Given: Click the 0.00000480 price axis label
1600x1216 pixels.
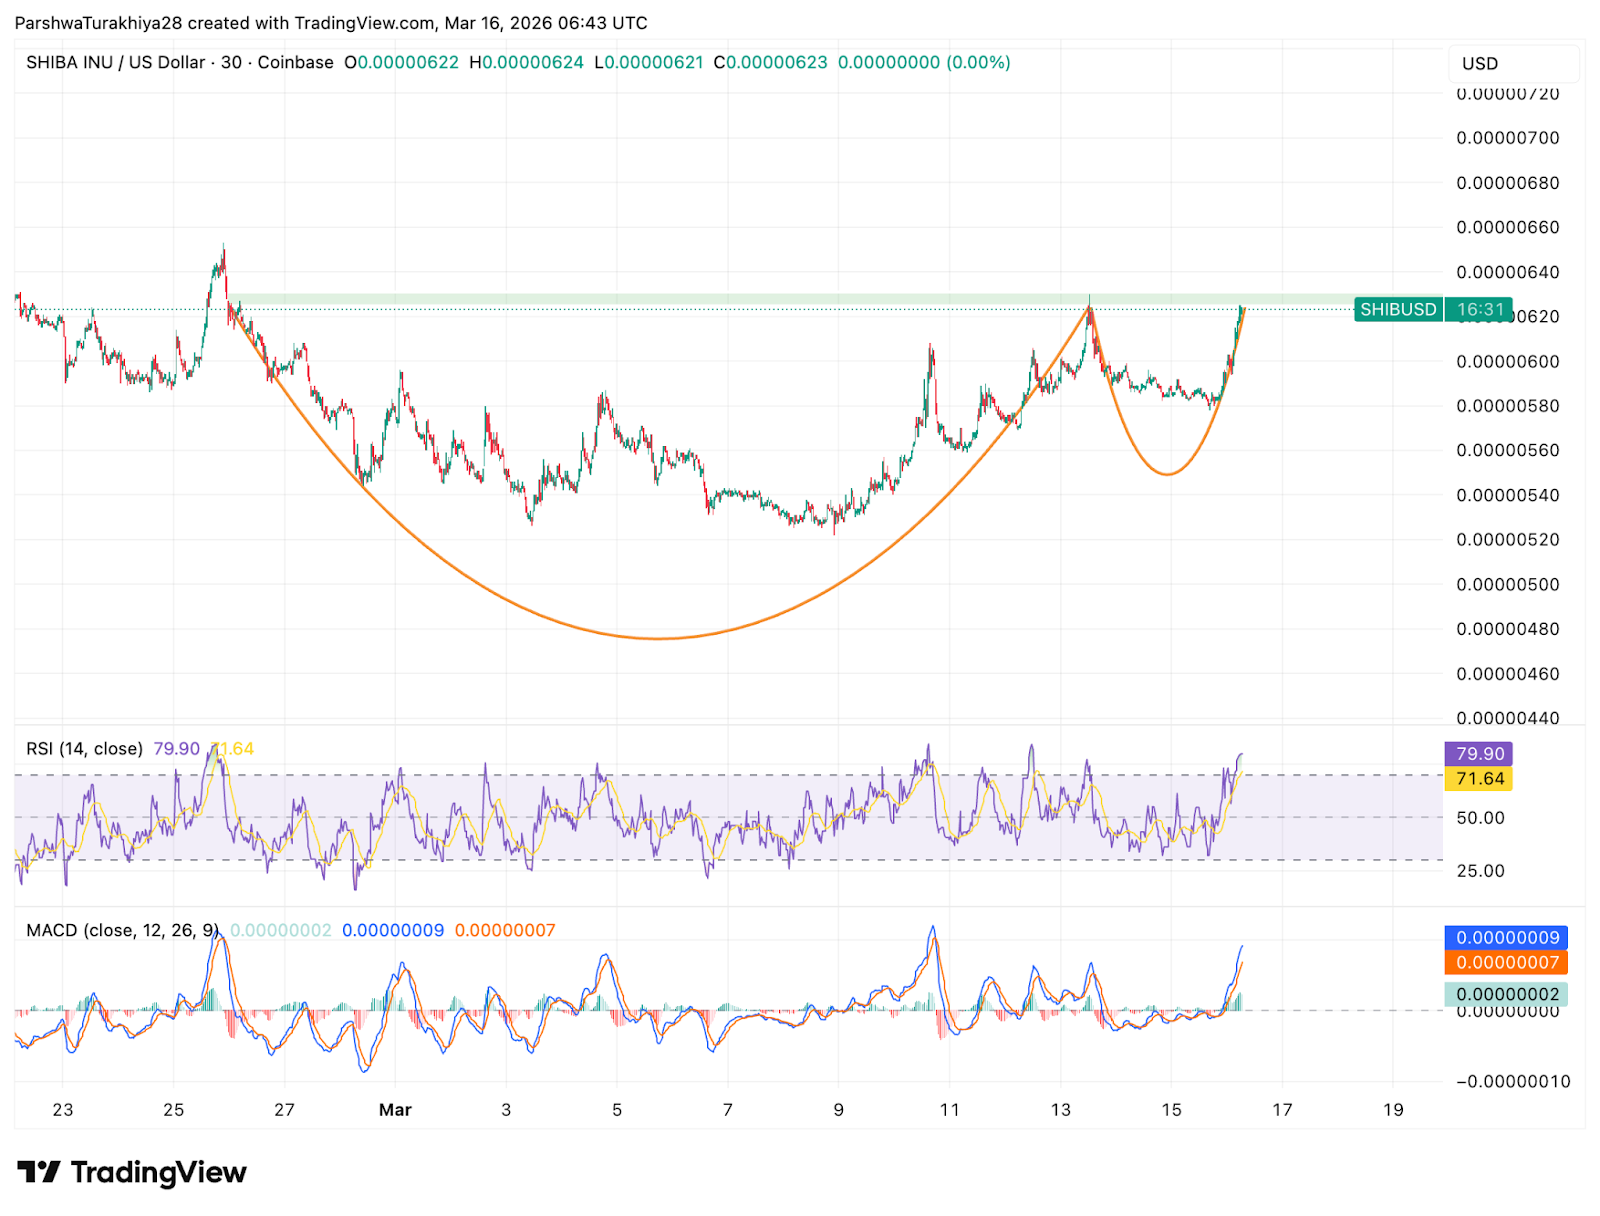Looking at the screenshot, I should [1507, 629].
